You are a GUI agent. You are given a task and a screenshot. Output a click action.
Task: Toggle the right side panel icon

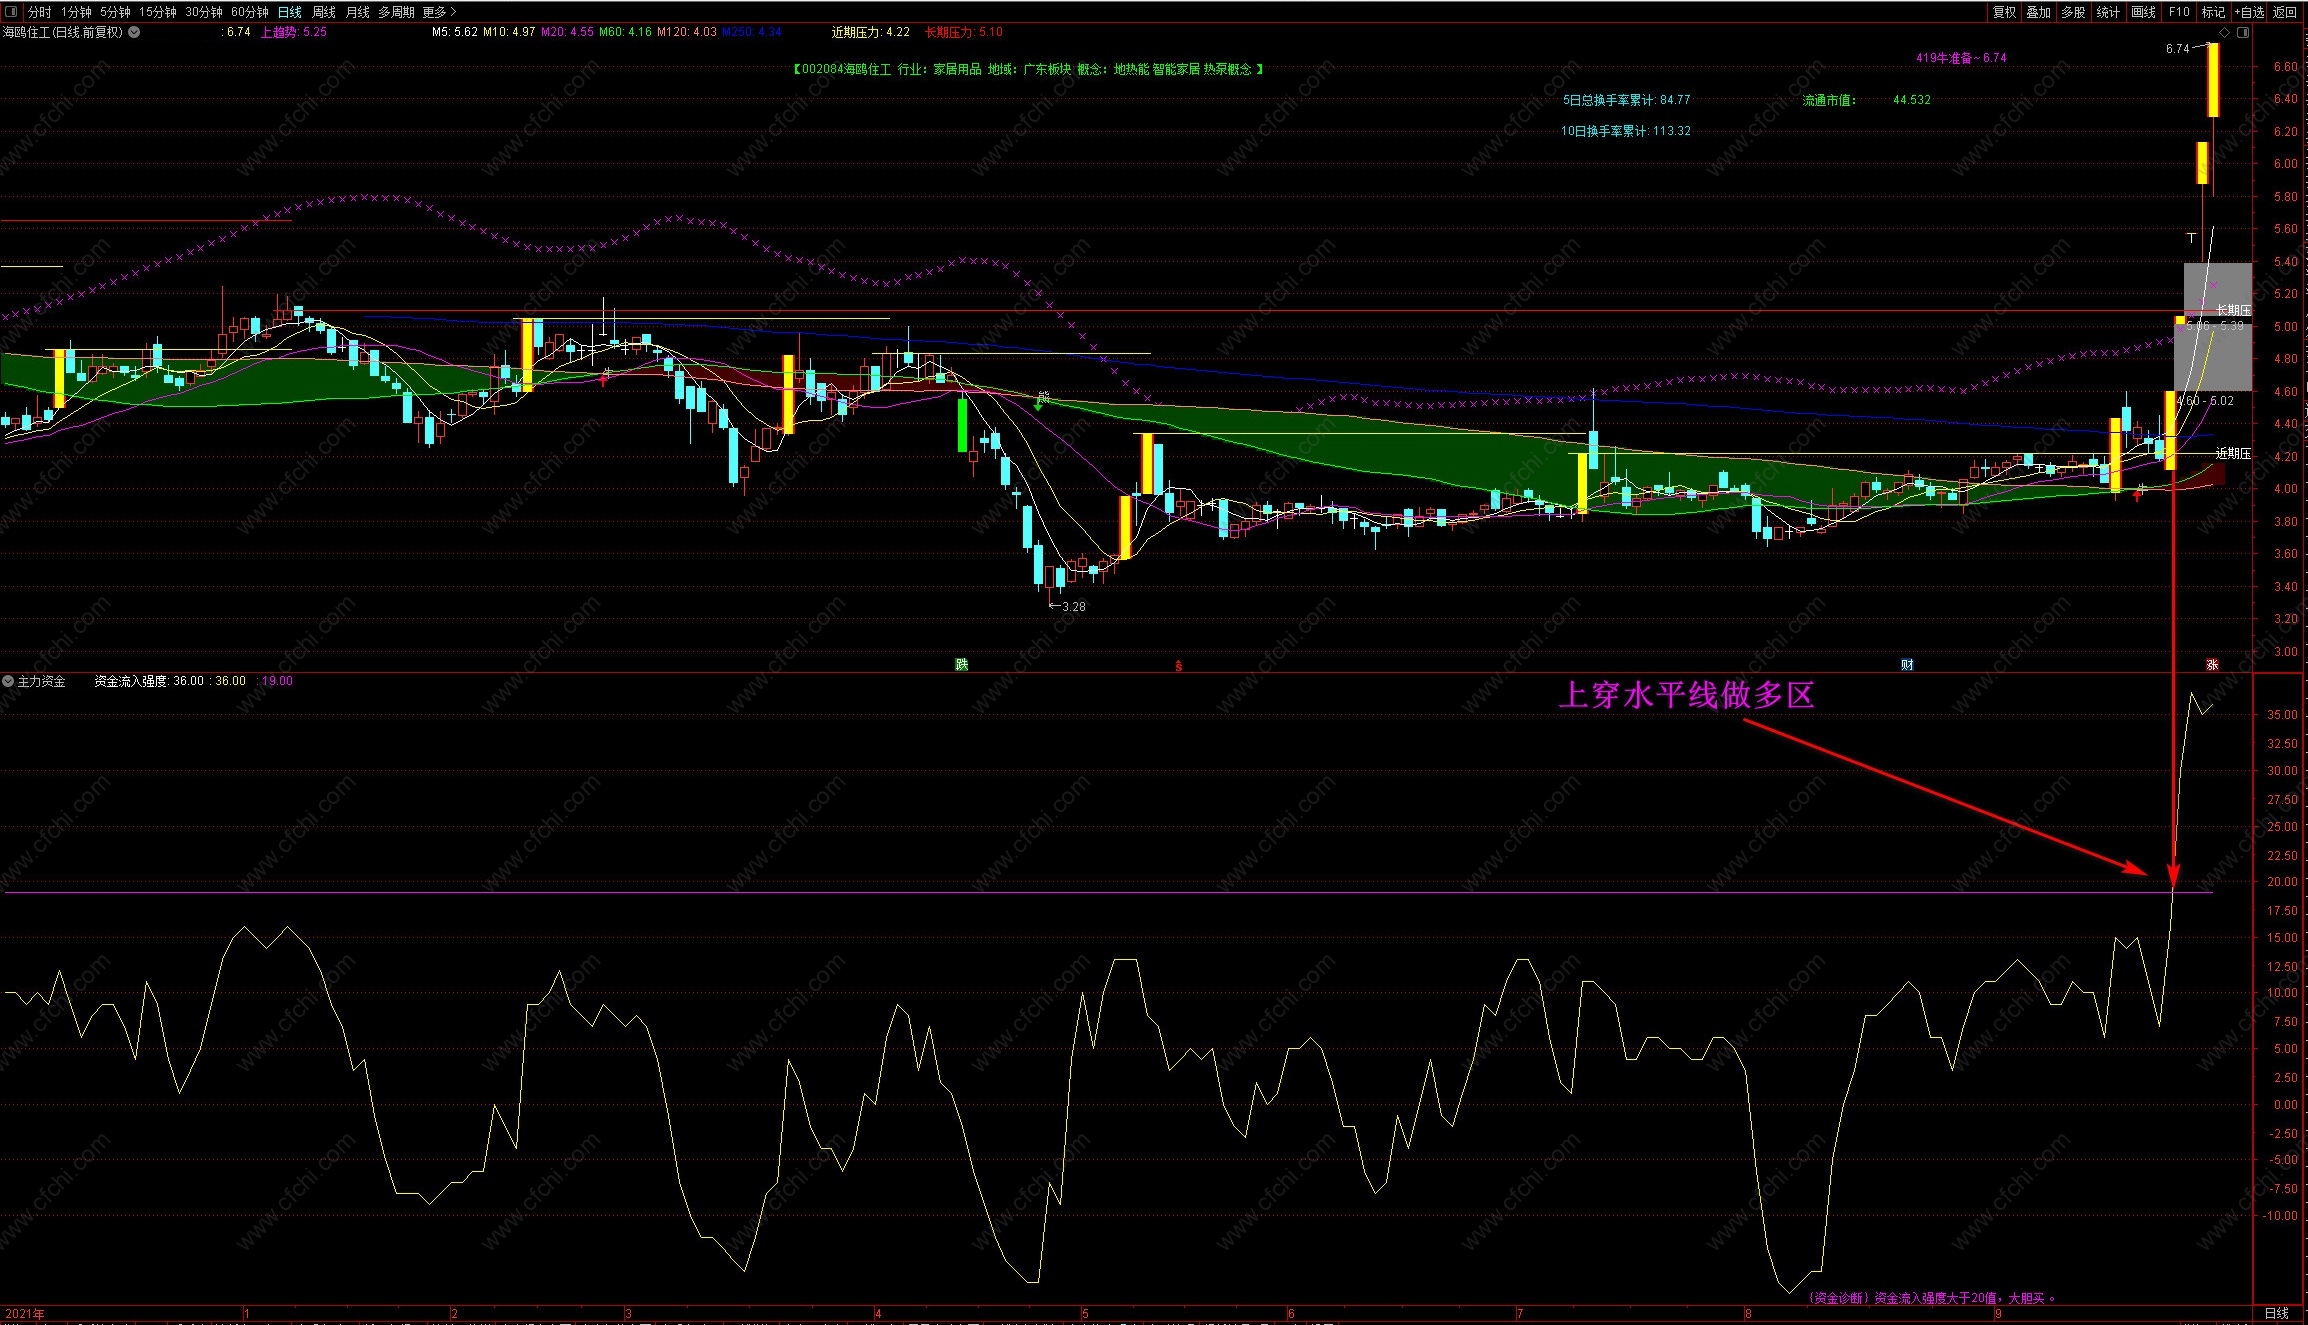tap(2243, 33)
